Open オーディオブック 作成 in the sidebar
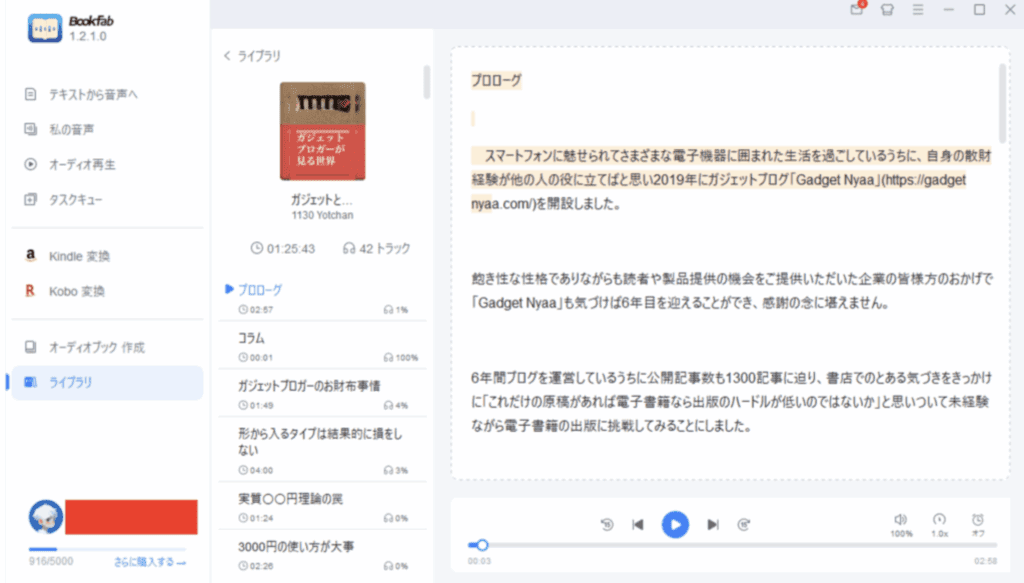Image resolution: width=1024 pixels, height=583 pixels. point(96,347)
